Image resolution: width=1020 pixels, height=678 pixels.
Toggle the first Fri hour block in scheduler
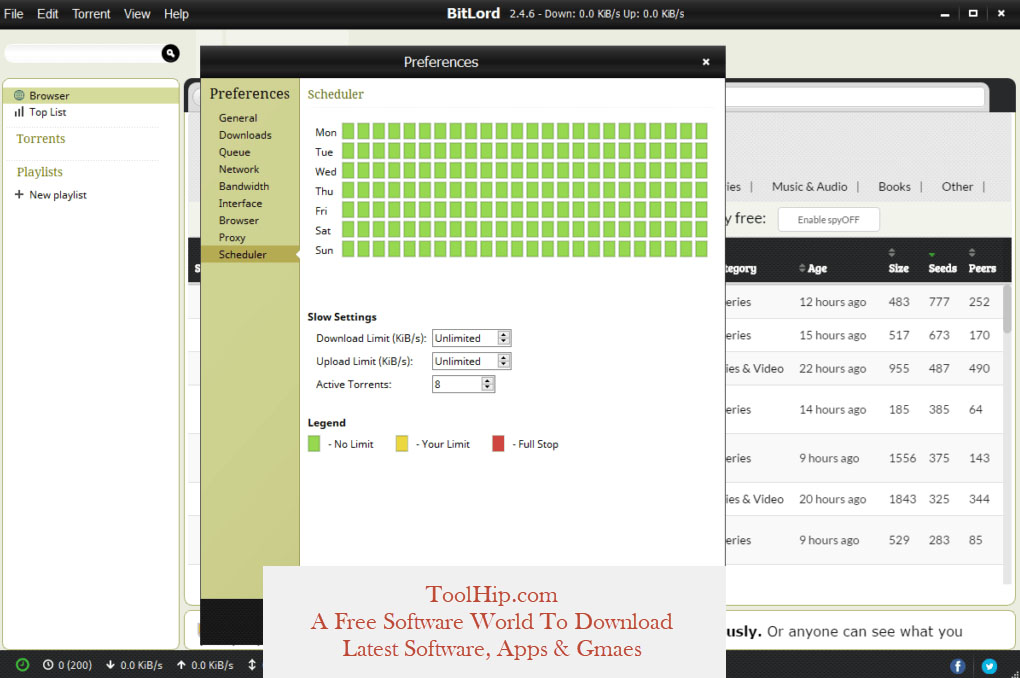[348, 210]
